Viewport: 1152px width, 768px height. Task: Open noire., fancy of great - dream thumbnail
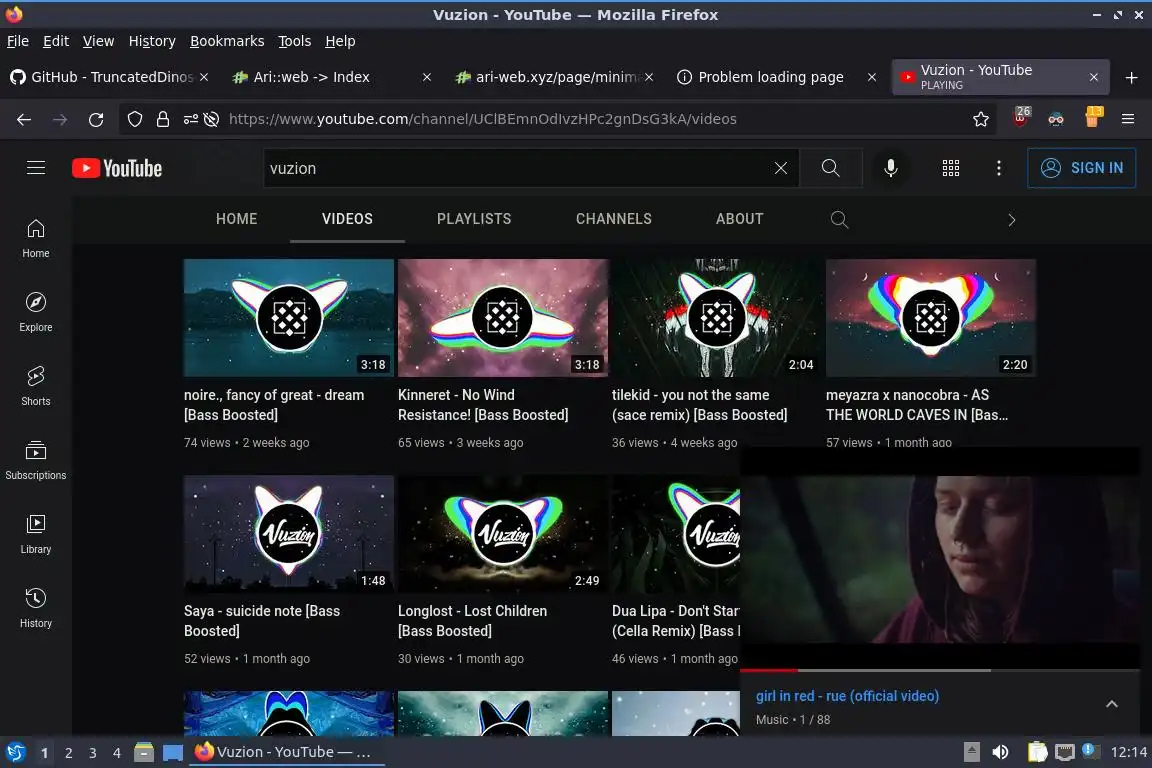tap(289, 318)
